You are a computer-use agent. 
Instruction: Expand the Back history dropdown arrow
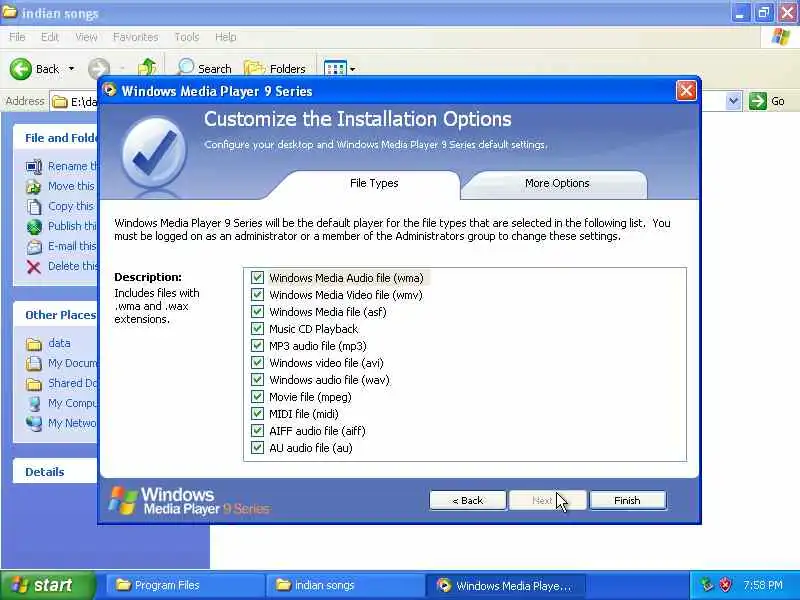pos(71,69)
